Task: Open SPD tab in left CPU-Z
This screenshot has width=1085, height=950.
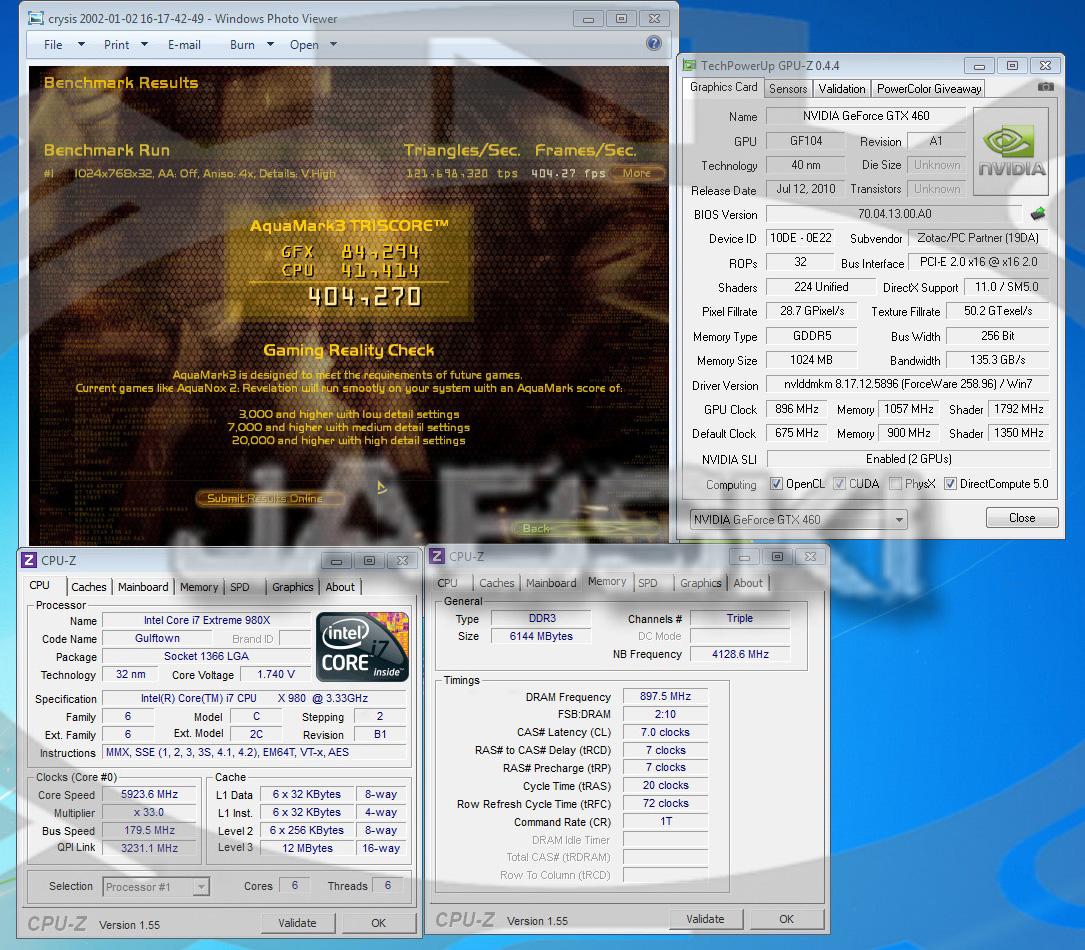Action: (239, 587)
